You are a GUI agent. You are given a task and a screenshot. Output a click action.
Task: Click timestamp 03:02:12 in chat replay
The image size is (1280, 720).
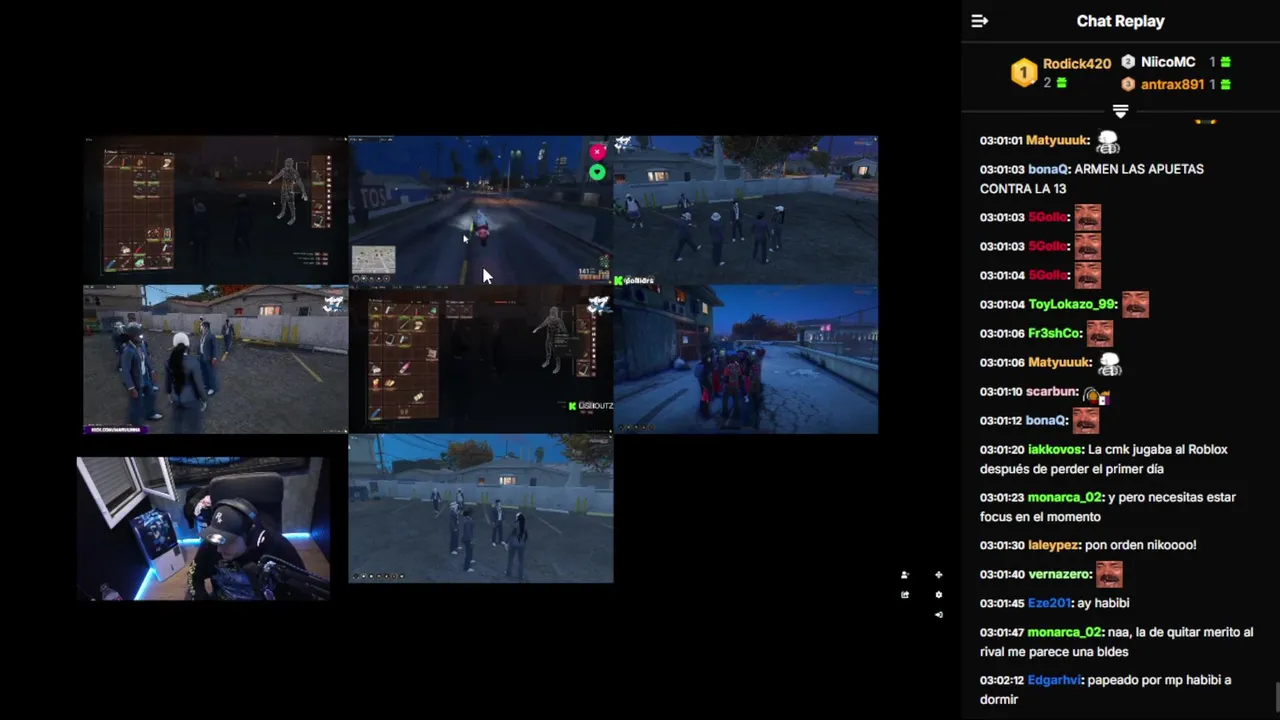(x=1002, y=681)
